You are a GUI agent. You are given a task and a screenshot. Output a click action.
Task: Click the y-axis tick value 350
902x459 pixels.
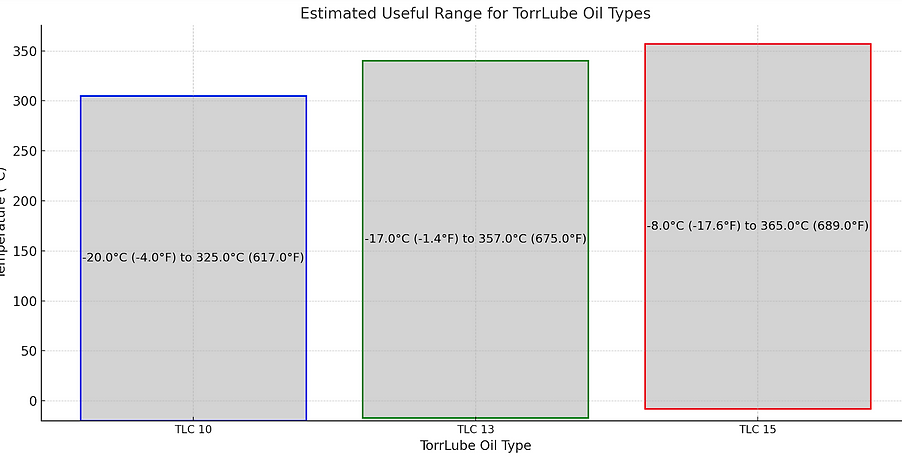(25, 51)
